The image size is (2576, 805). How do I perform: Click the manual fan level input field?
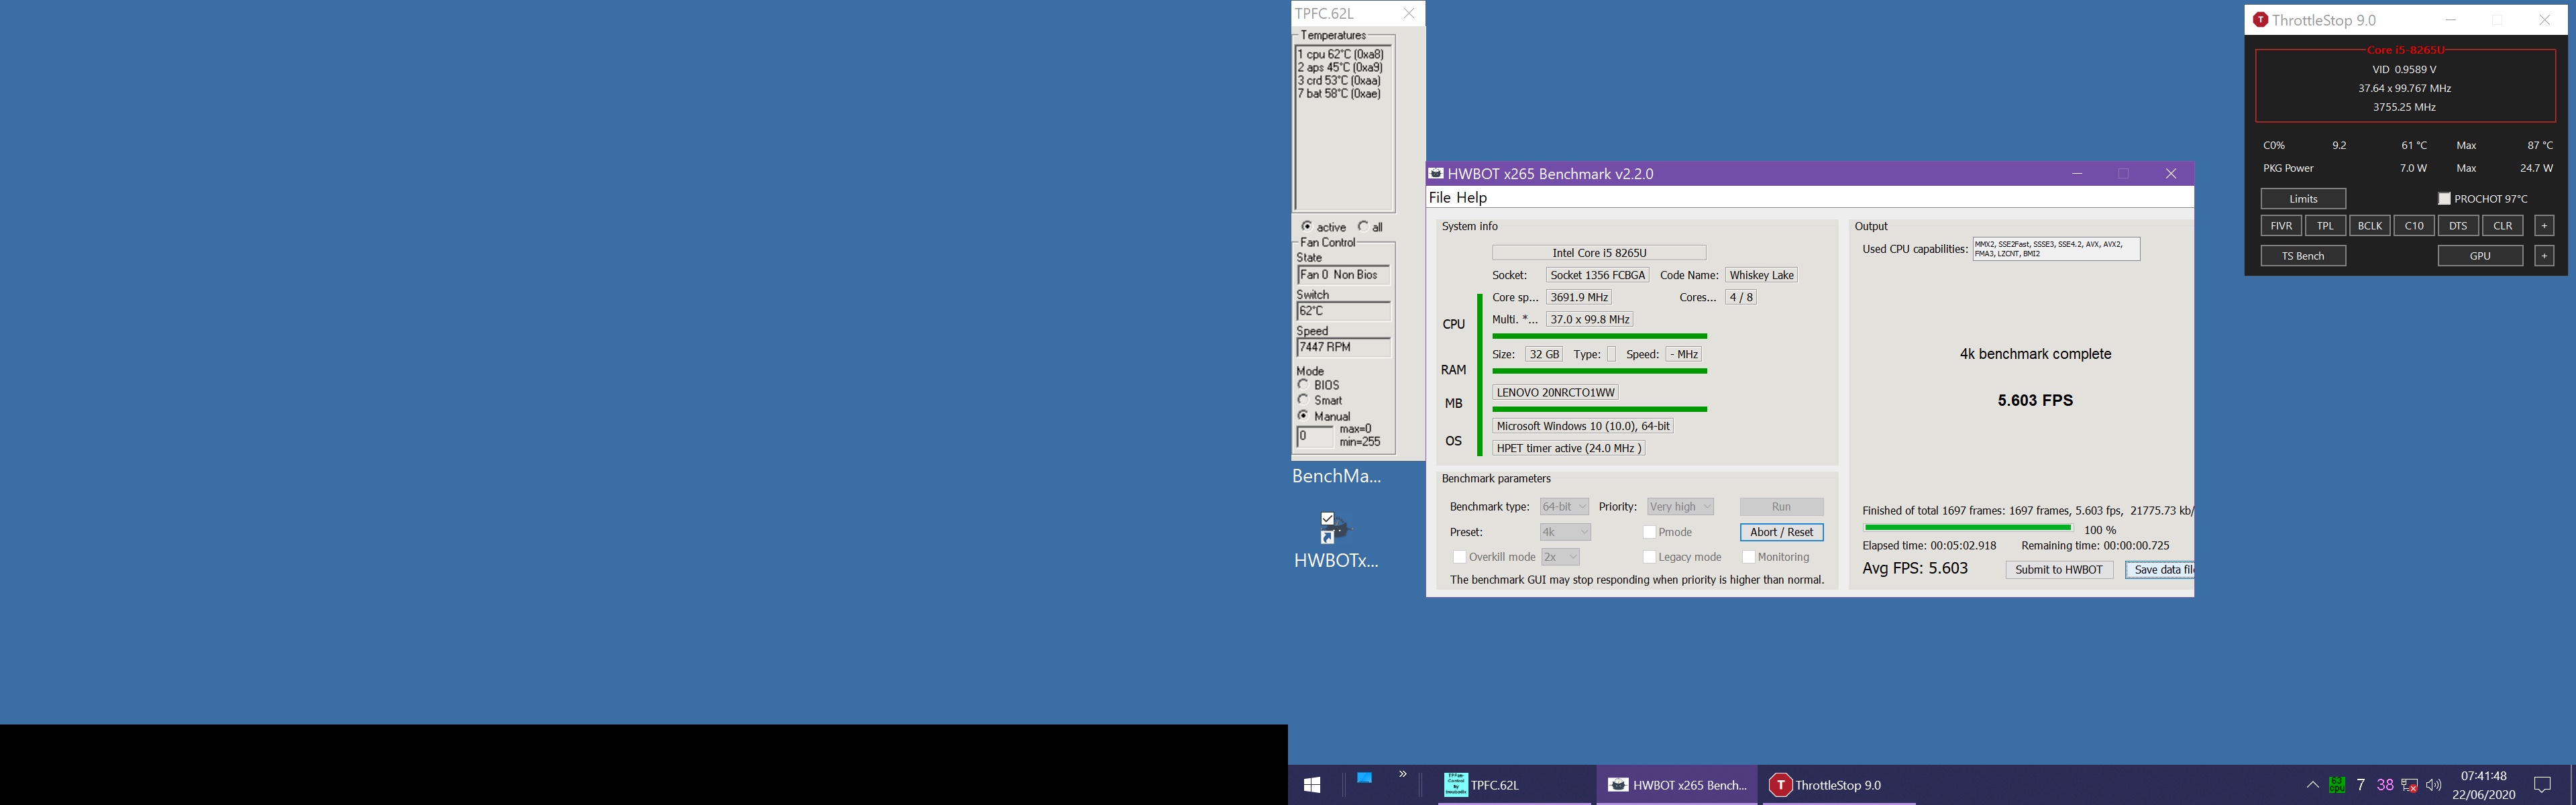click(x=1315, y=437)
